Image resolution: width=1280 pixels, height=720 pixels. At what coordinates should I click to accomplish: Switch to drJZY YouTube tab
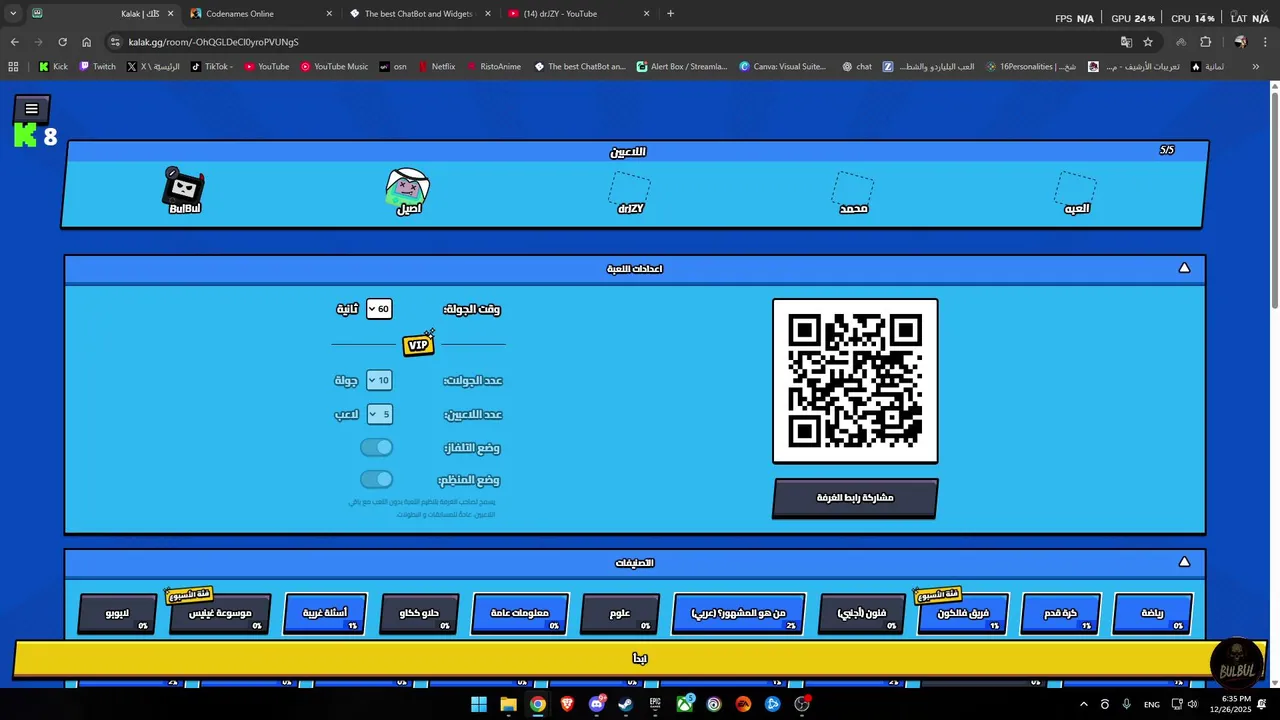578,14
